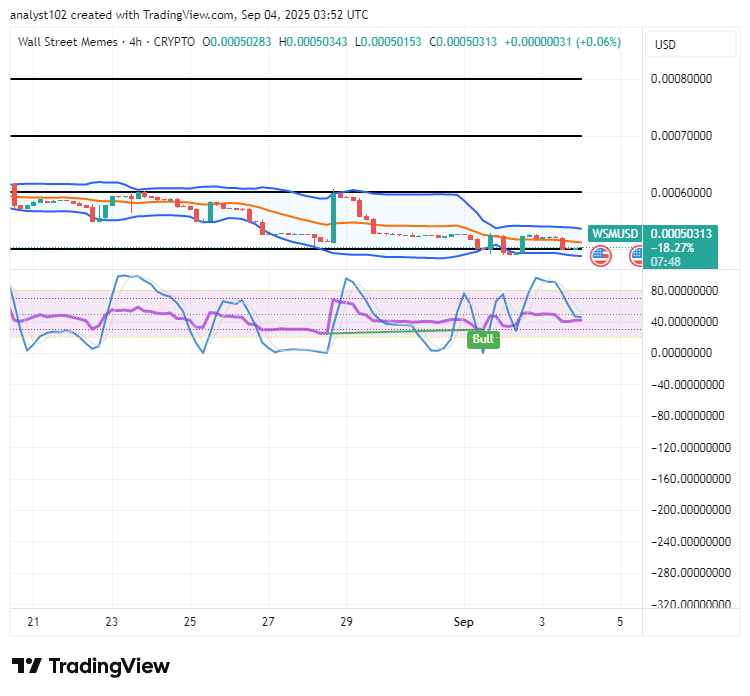
Task: Click the top black horizontal line near 0.0008
Action: click(296, 78)
